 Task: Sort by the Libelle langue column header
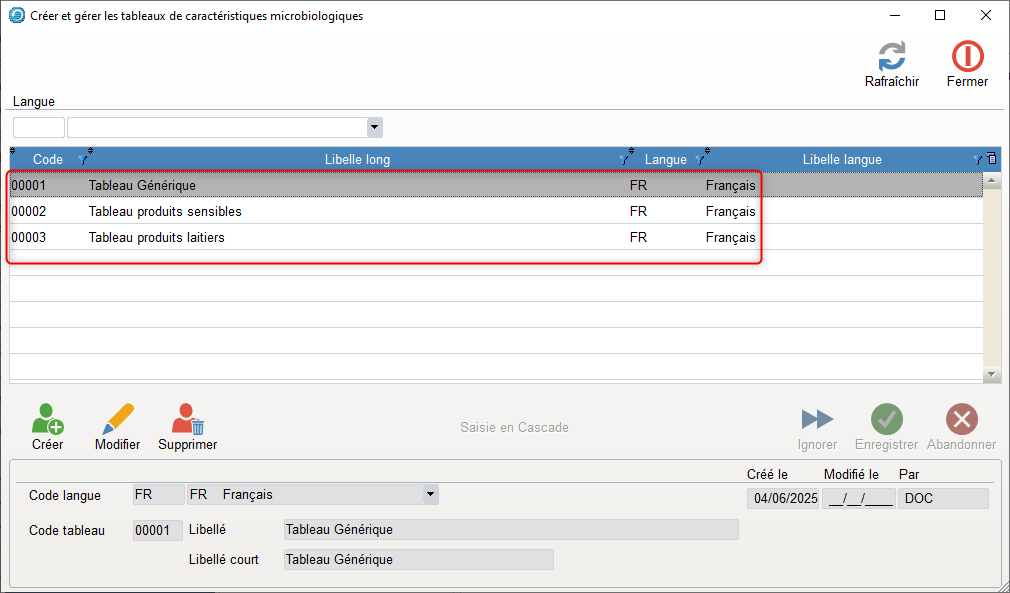842,160
